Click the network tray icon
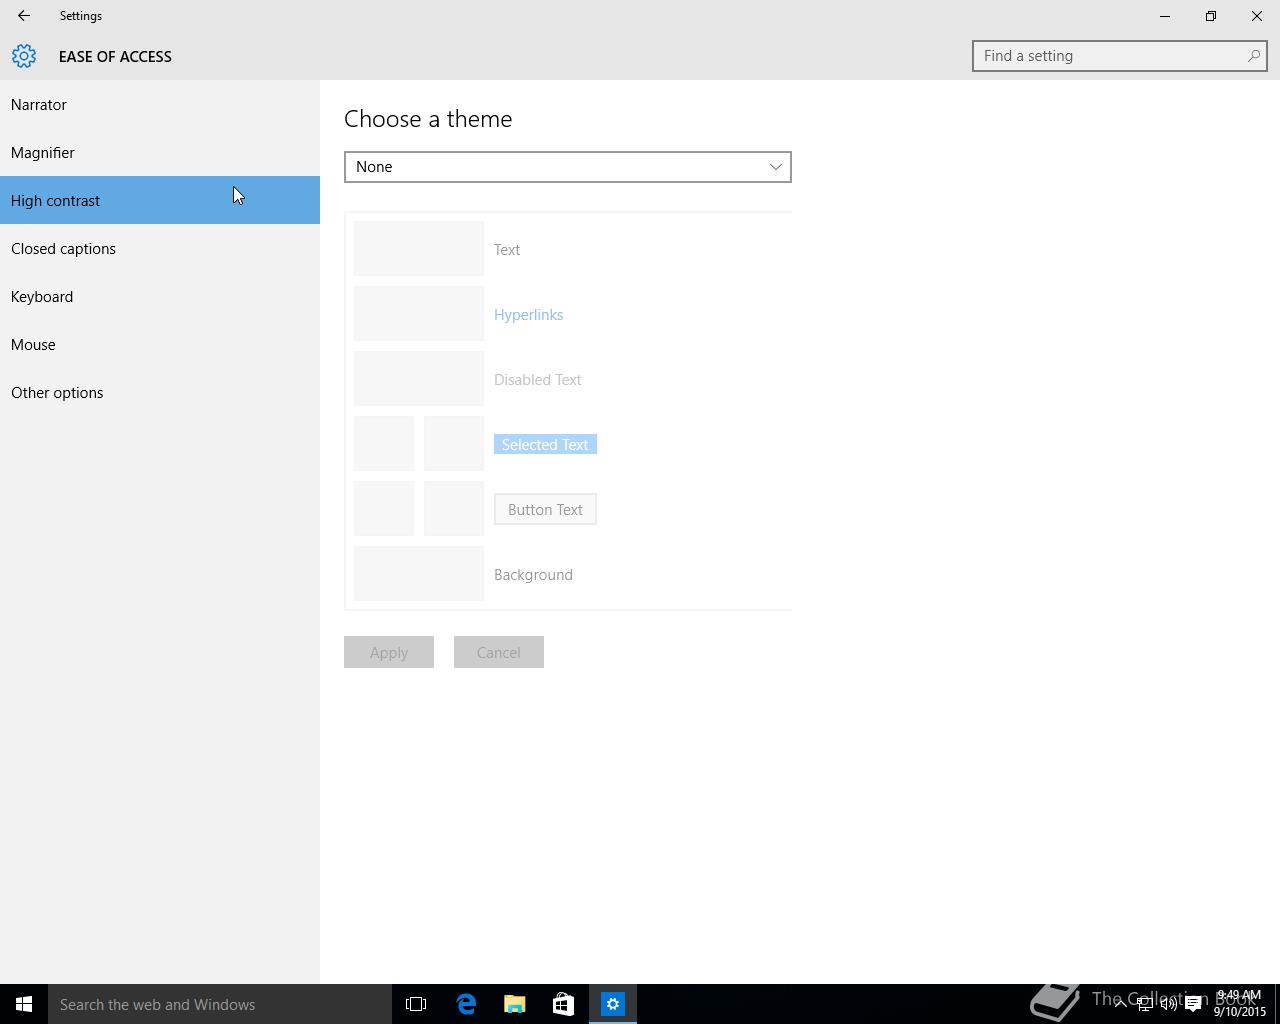Viewport: 1280px width, 1024px height. (x=1144, y=1004)
